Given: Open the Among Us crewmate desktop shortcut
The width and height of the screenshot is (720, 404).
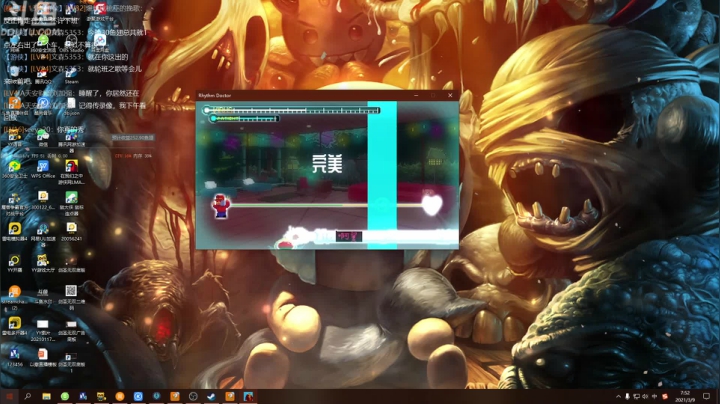Looking at the screenshot, I should [x=71, y=171].
